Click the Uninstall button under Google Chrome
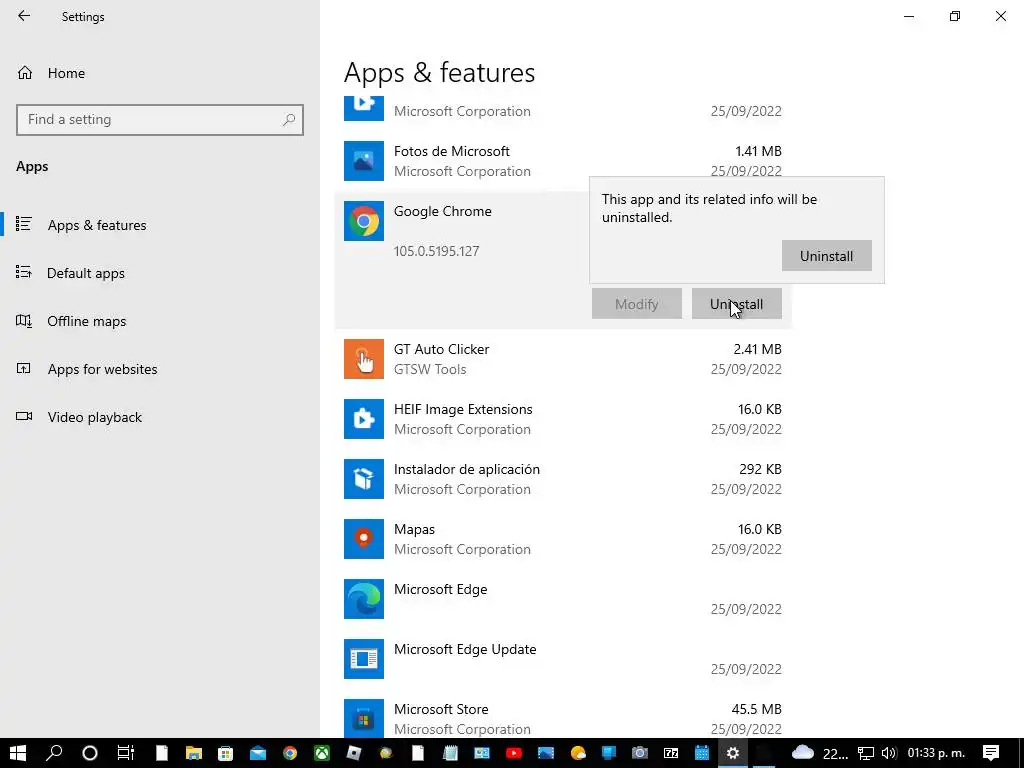Image resolution: width=1024 pixels, height=768 pixels. point(737,304)
